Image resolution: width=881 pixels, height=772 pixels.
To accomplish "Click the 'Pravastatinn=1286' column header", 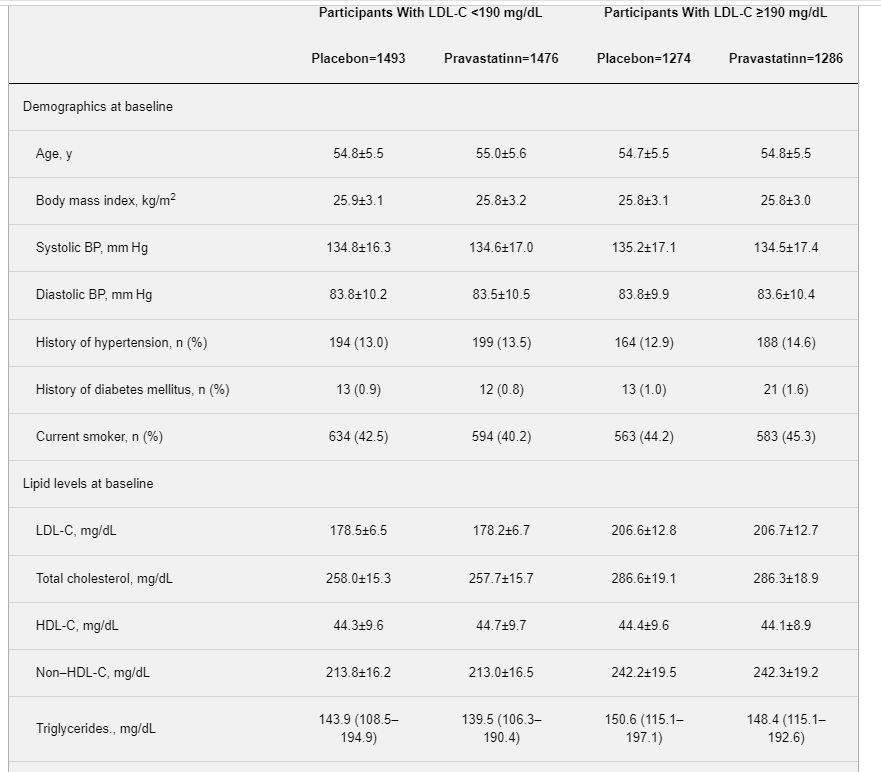I will pos(786,59).
